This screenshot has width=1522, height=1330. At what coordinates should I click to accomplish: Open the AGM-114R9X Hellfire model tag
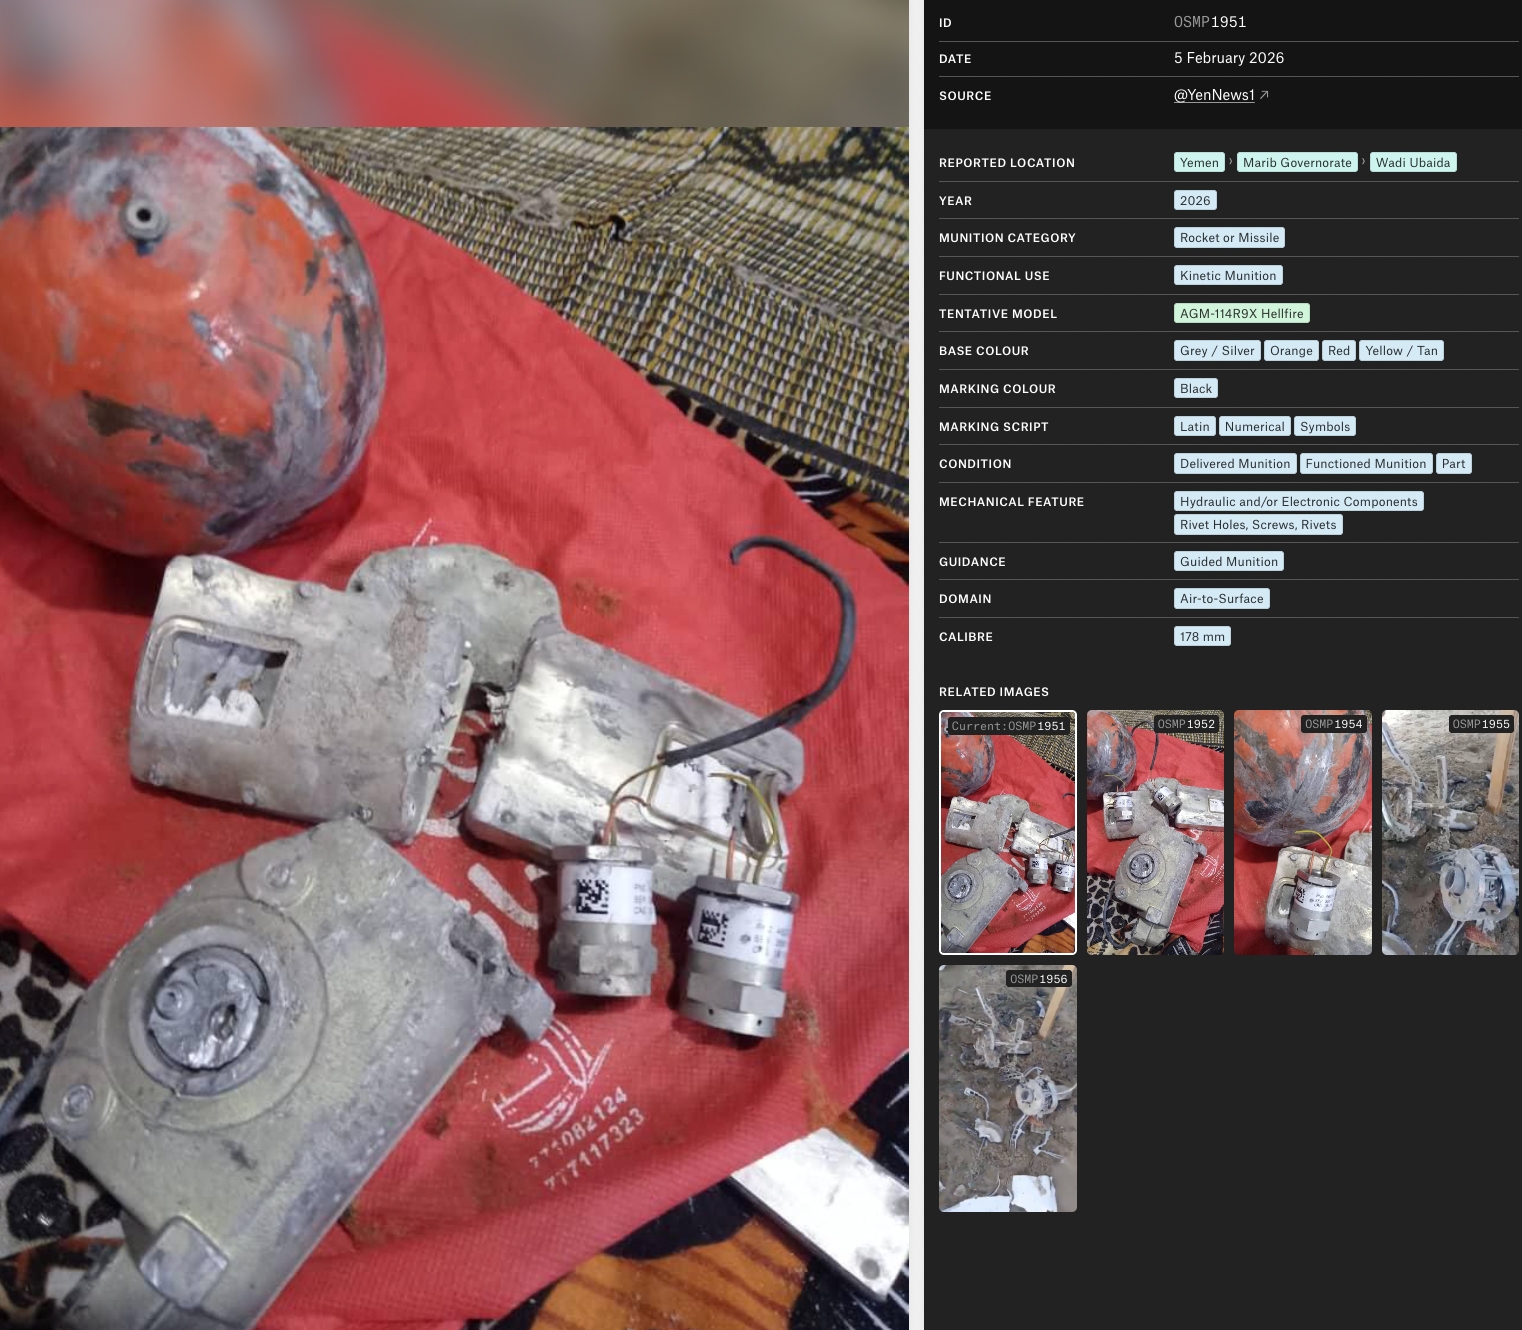pos(1241,313)
